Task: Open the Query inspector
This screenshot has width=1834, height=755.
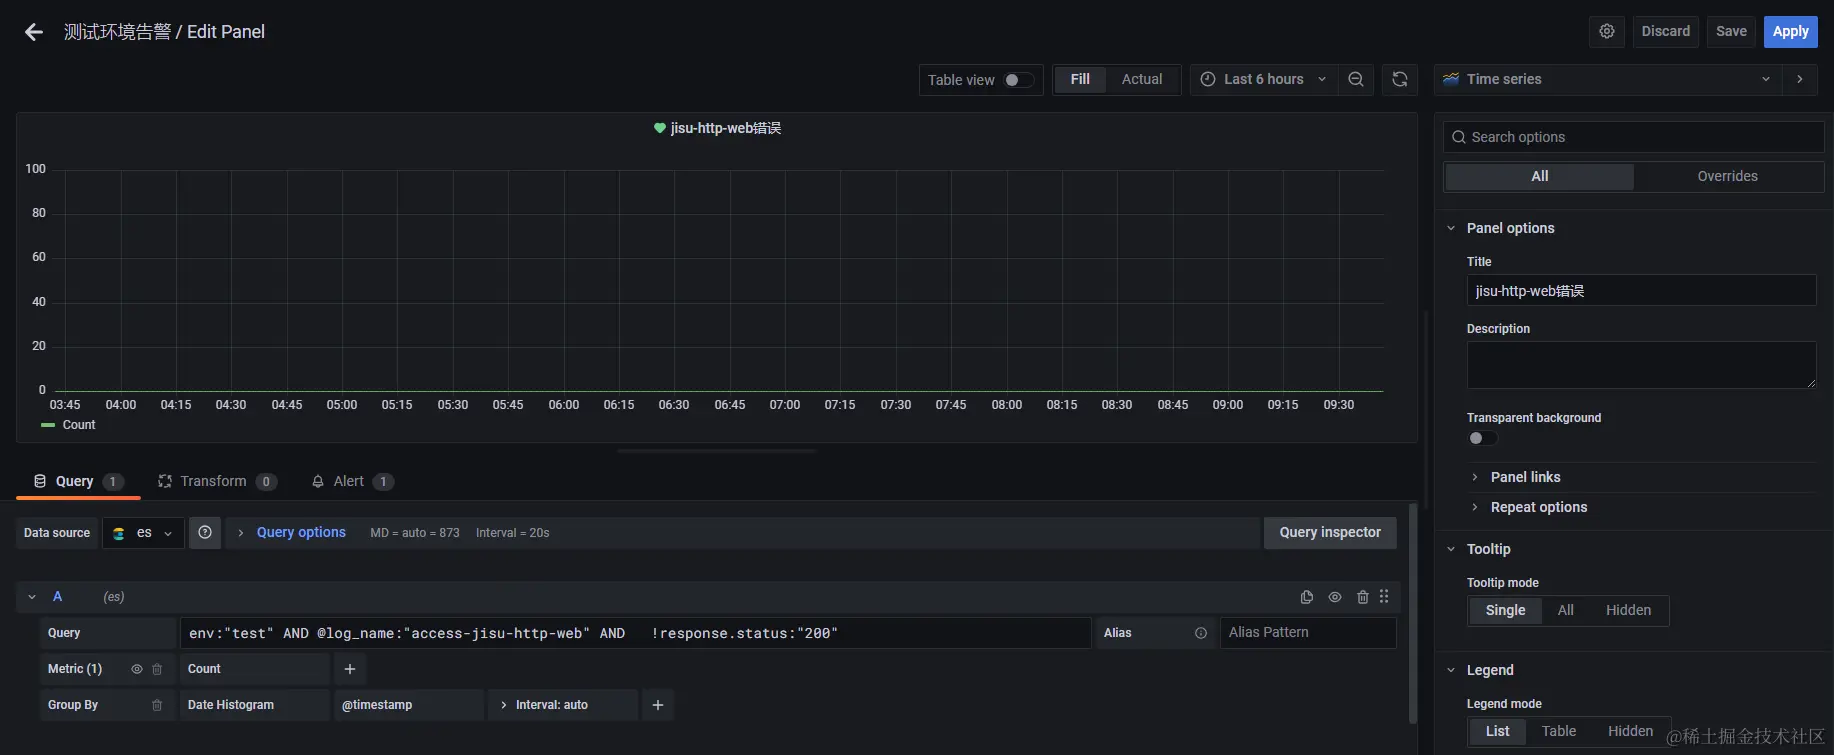Action: [x=1330, y=533]
